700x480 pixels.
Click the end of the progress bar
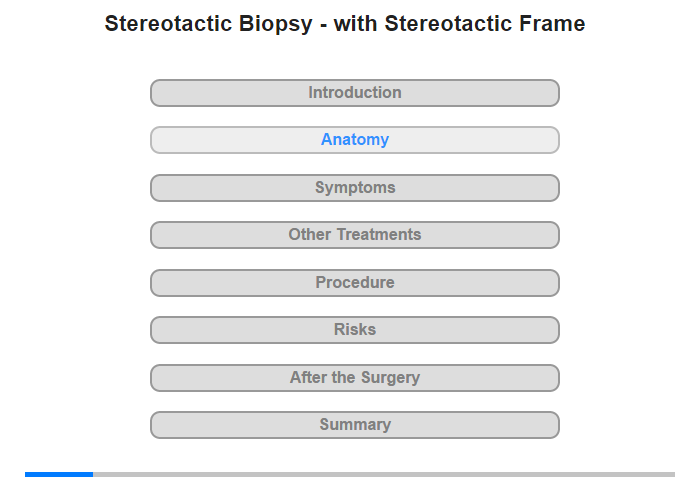tap(673, 474)
